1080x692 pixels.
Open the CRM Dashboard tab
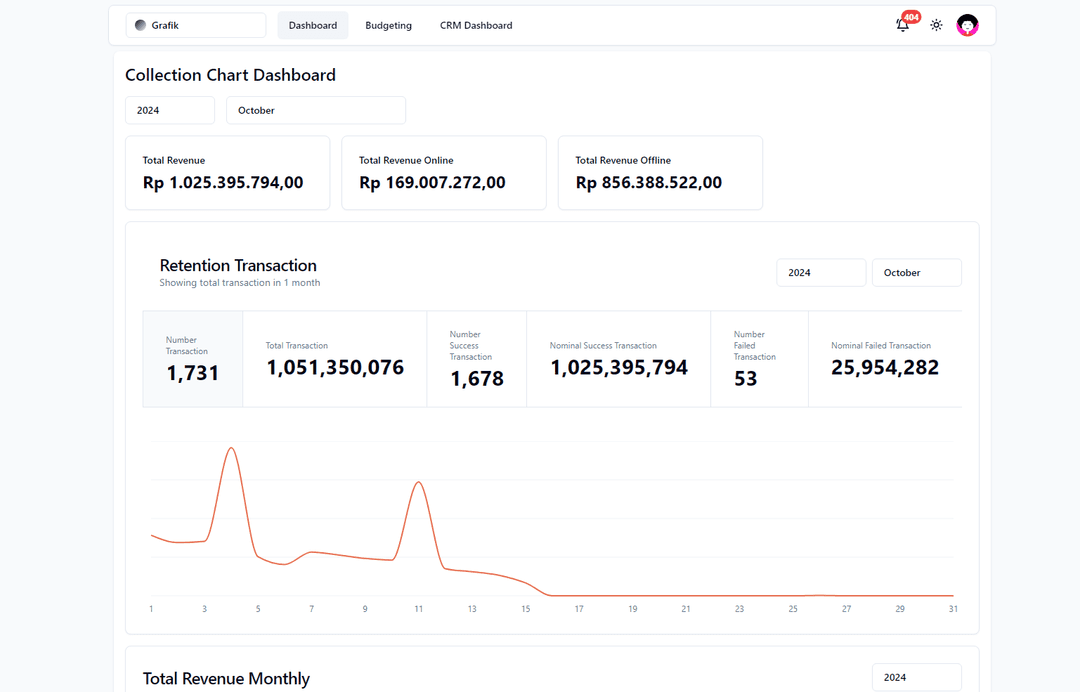476,25
